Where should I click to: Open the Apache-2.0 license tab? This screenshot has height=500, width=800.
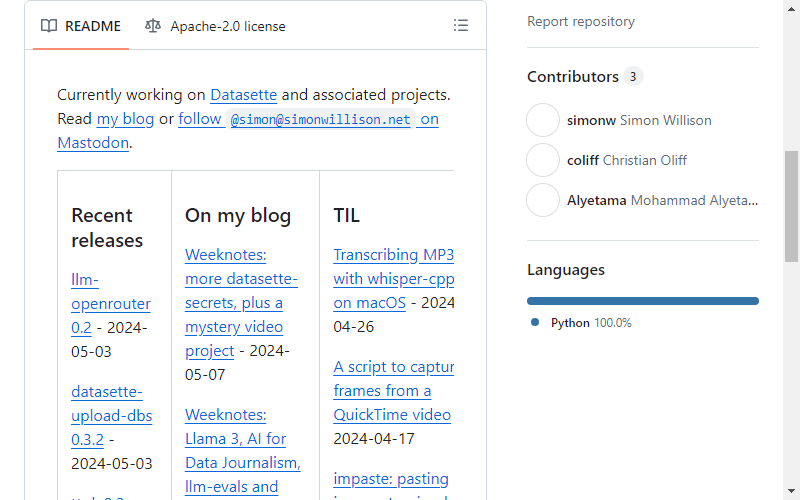click(215, 26)
